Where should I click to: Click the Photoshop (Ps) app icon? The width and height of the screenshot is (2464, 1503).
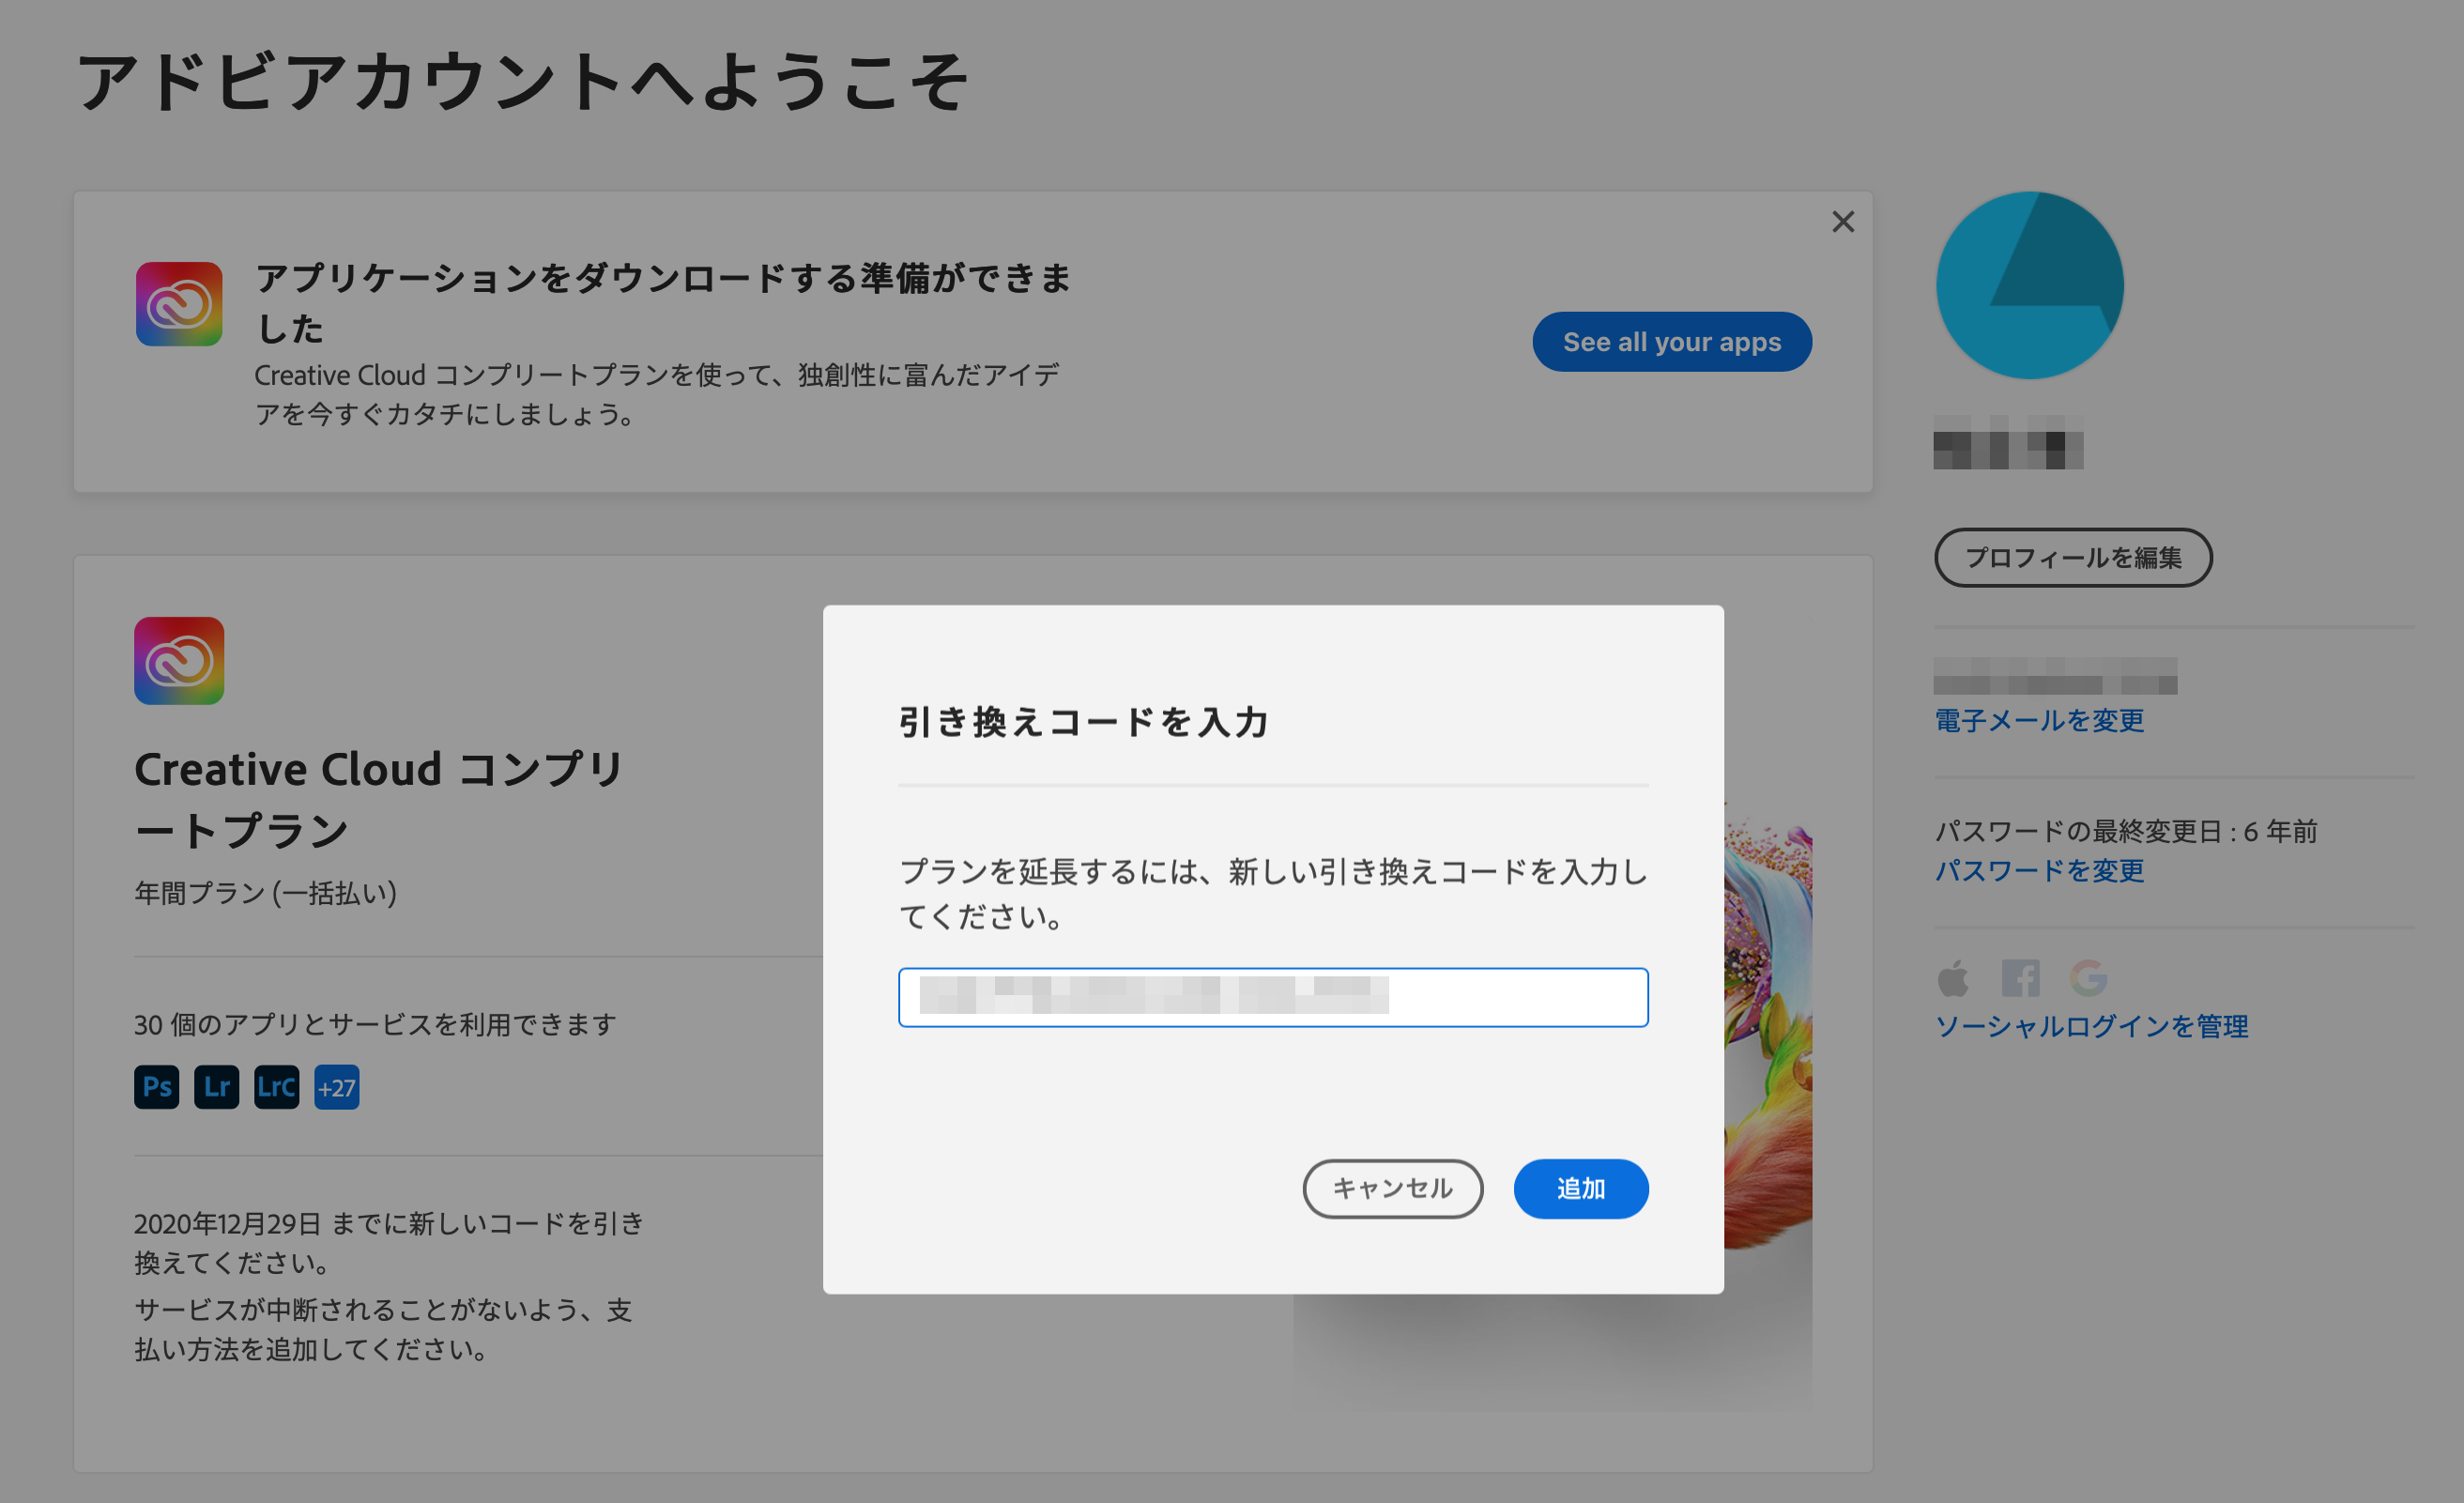click(157, 1087)
